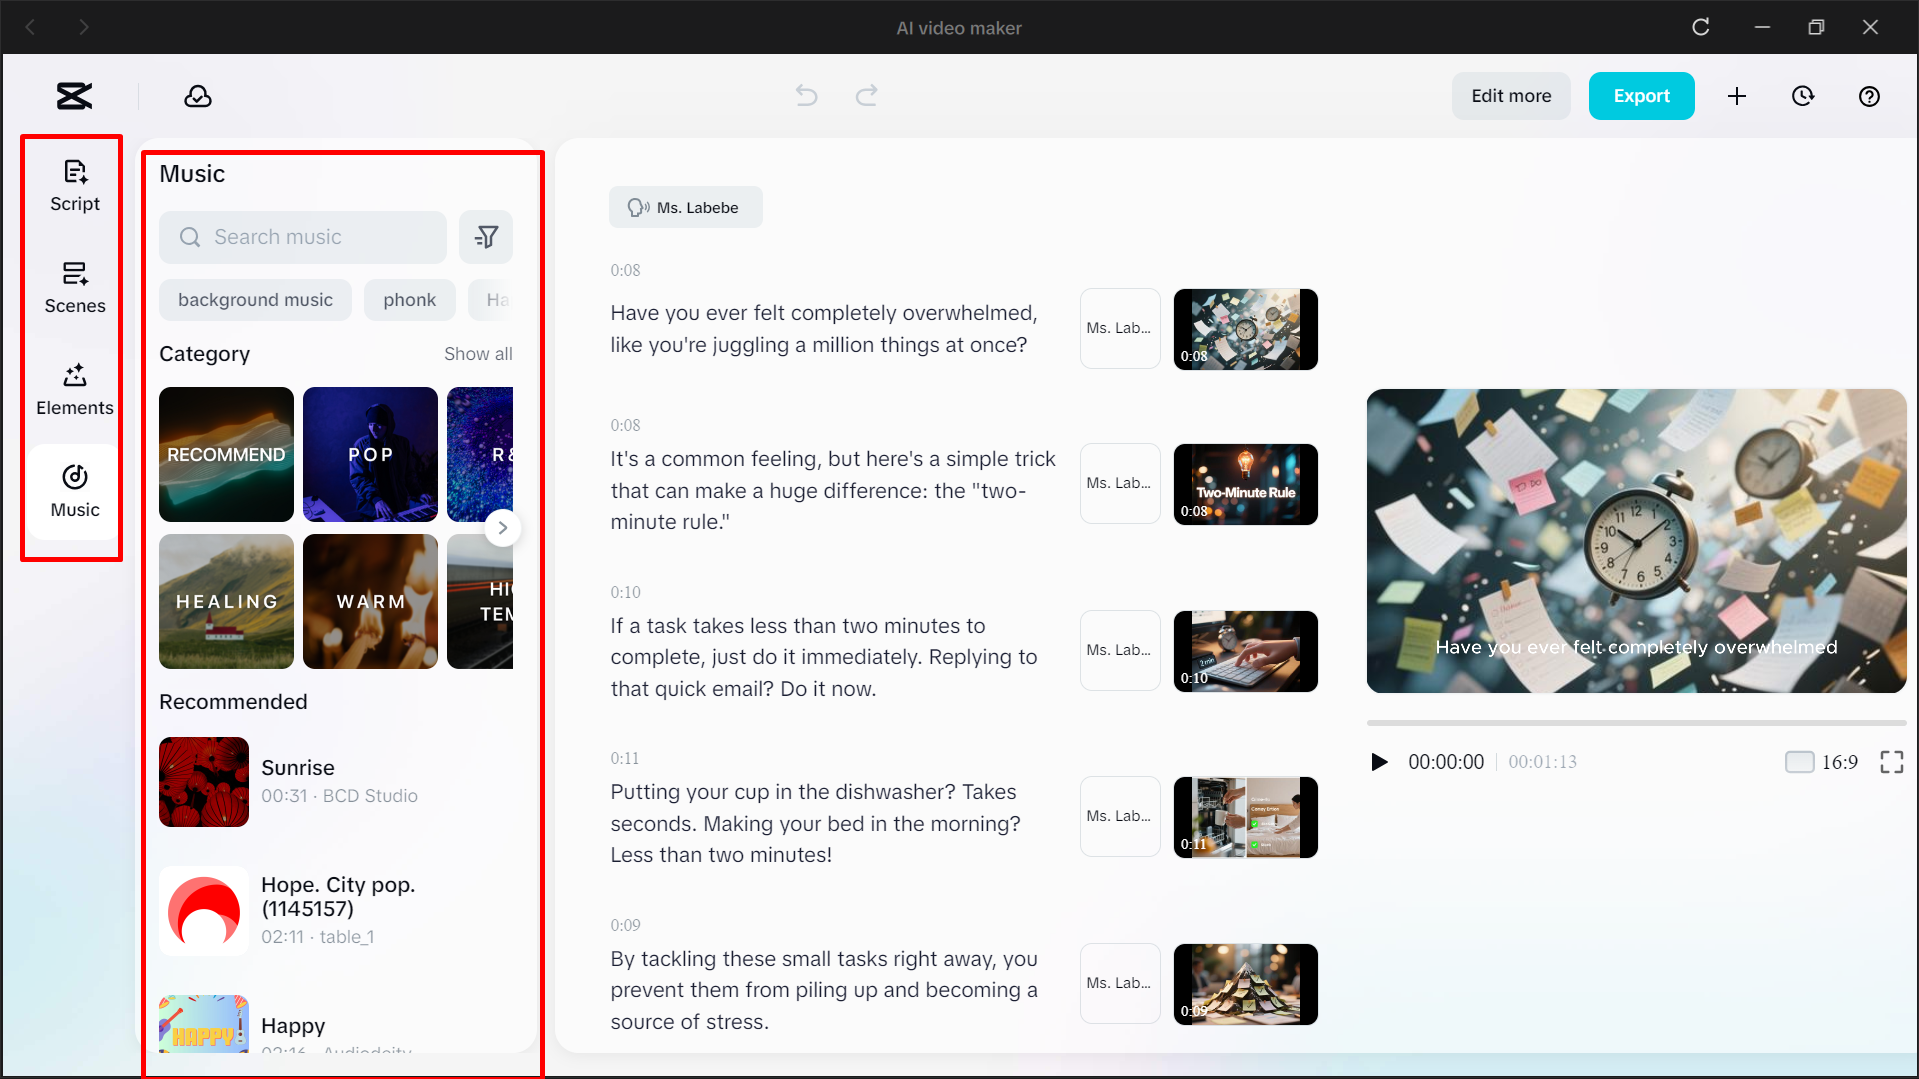
Task: Select the Music panel icon
Action: coord(74,491)
